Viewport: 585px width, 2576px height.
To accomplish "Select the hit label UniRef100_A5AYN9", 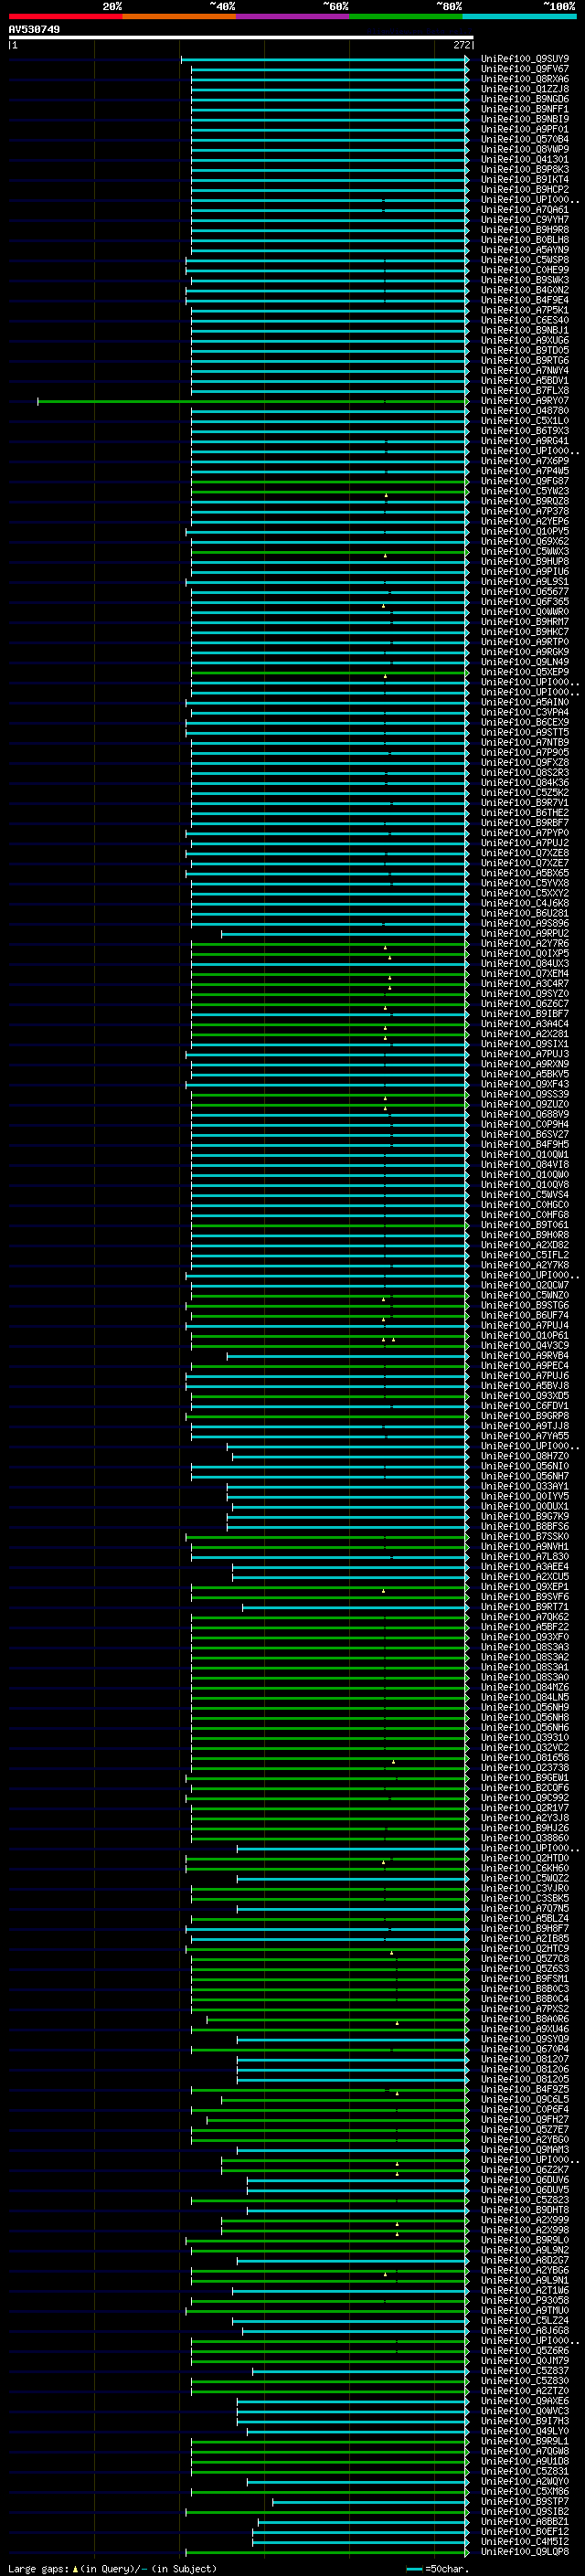I will (525, 250).
